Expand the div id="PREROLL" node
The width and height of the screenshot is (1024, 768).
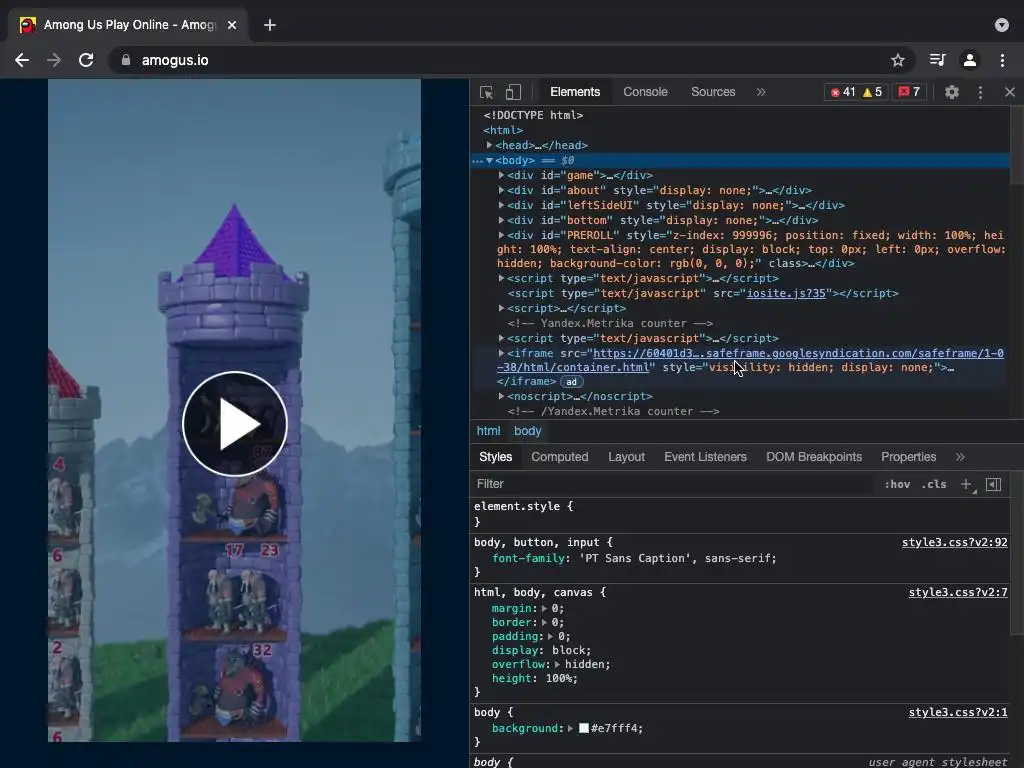coord(501,235)
